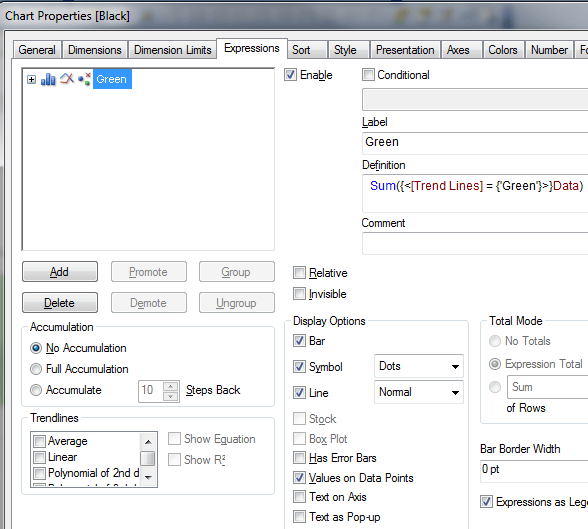Expand the Green expression tree node
Image resolution: width=588 pixels, height=529 pixels.
tap(32, 79)
